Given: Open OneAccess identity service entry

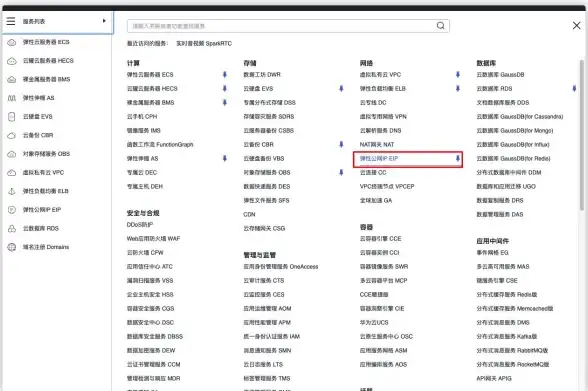Looking at the screenshot, I should pos(280,267).
